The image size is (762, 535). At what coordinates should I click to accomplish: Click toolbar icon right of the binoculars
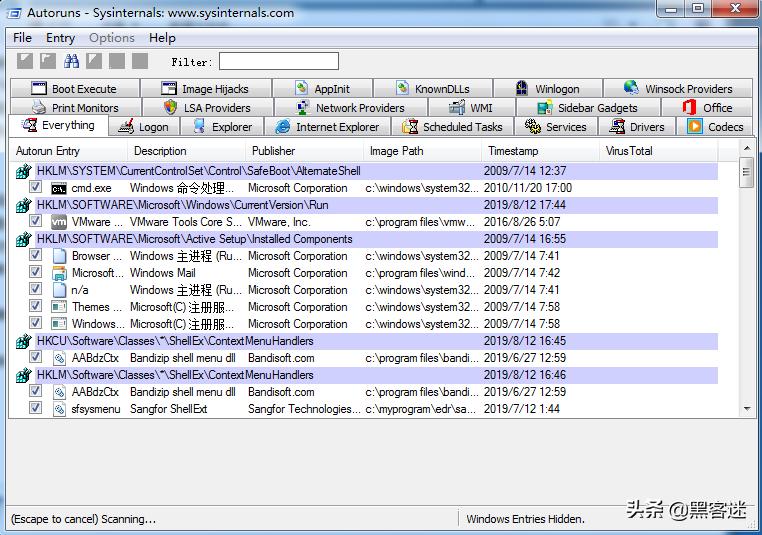tap(94, 61)
